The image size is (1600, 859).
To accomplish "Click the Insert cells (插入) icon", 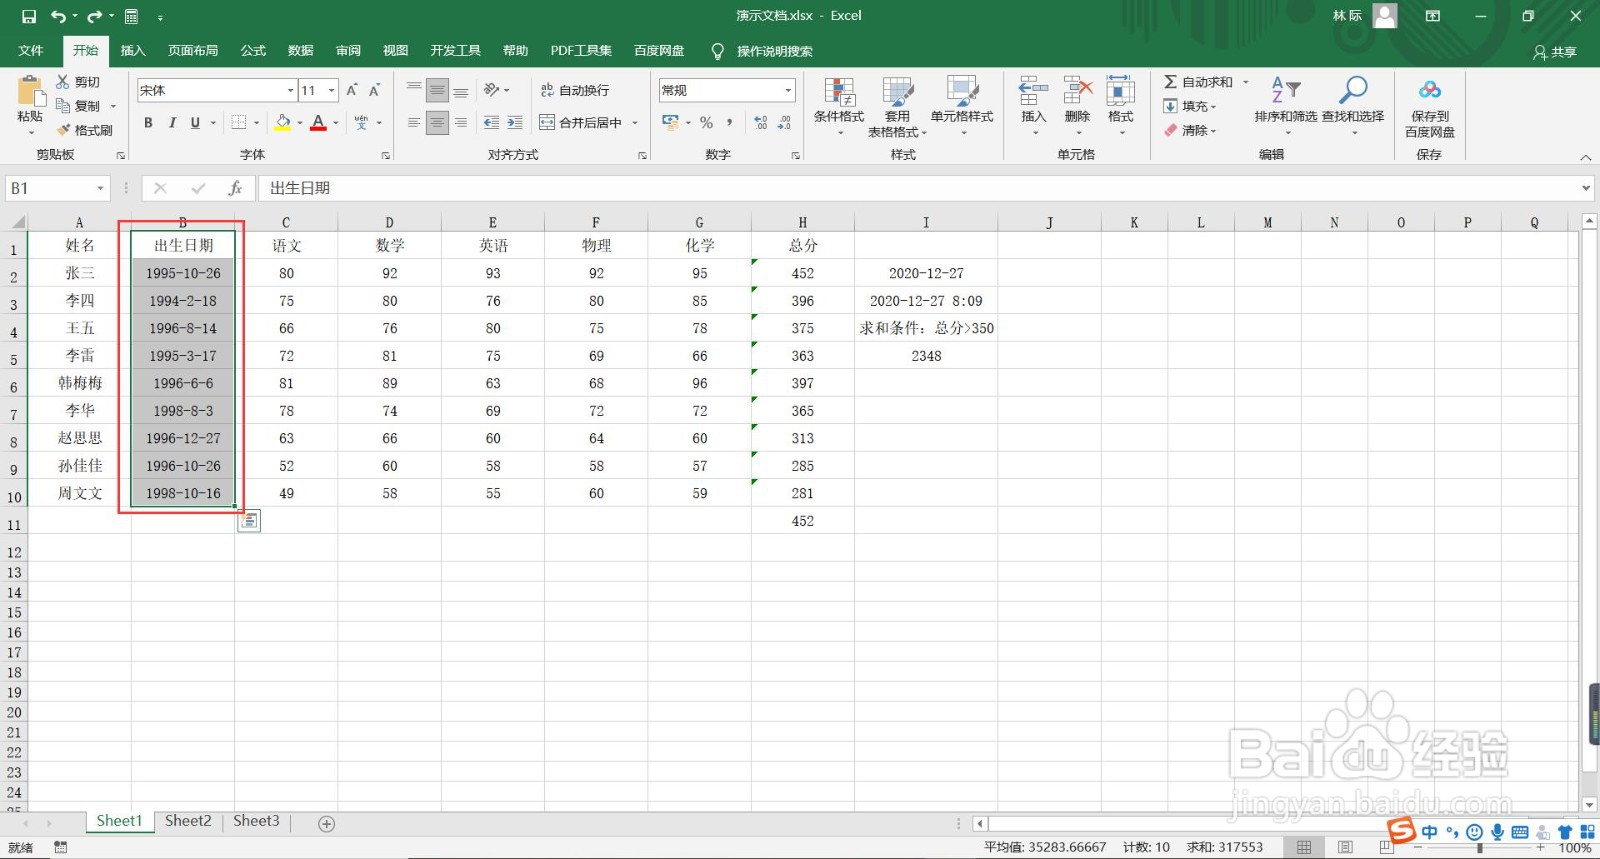I will point(1034,92).
